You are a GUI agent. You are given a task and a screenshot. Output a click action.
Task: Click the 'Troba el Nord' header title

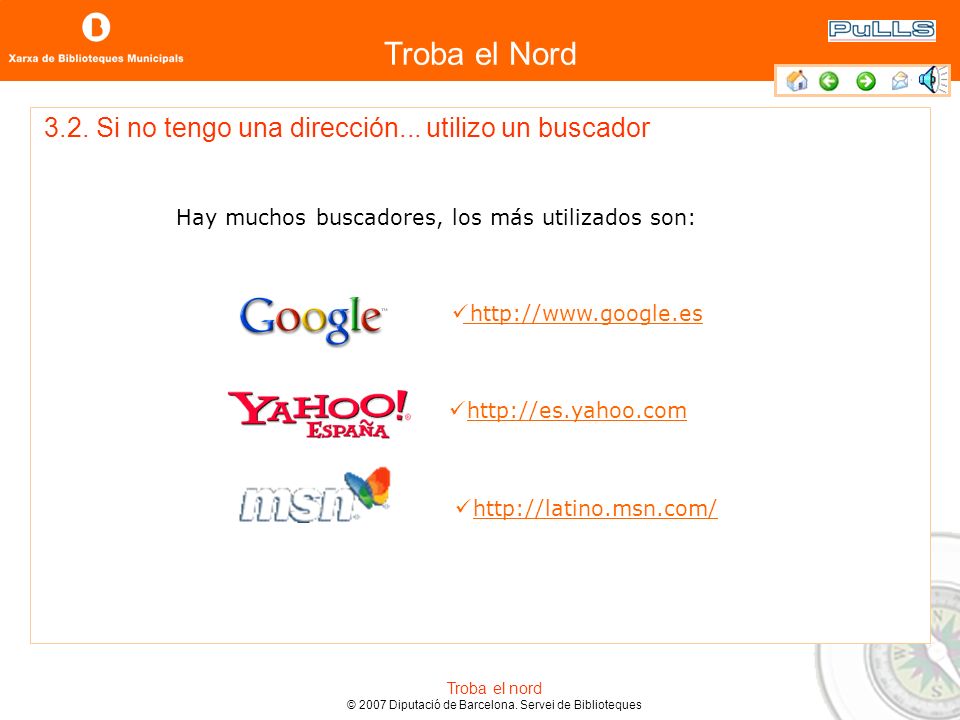480,54
